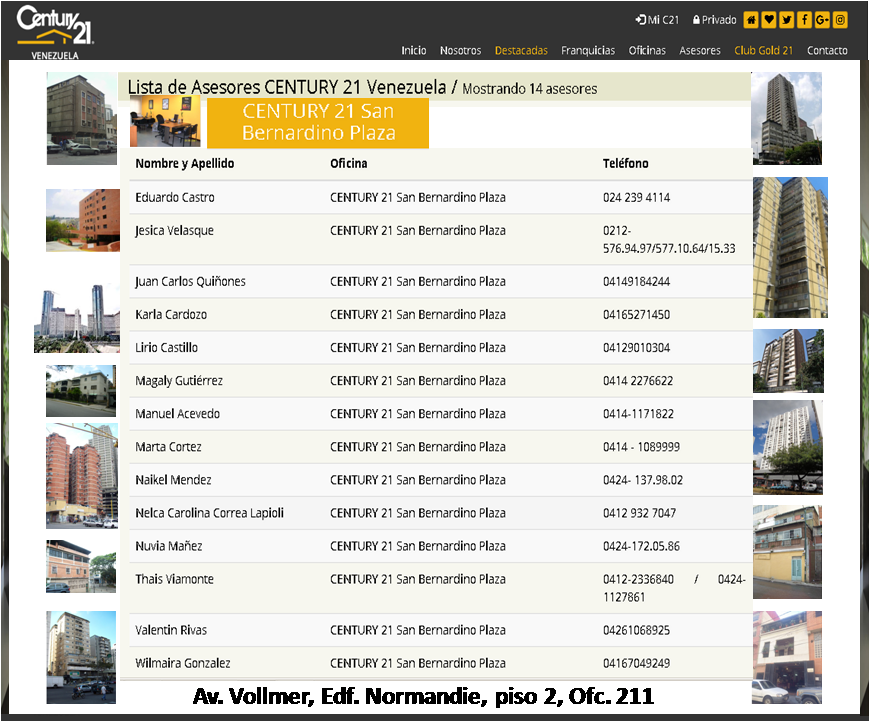Open the yellow high-rise building photo

pos(790,248)
